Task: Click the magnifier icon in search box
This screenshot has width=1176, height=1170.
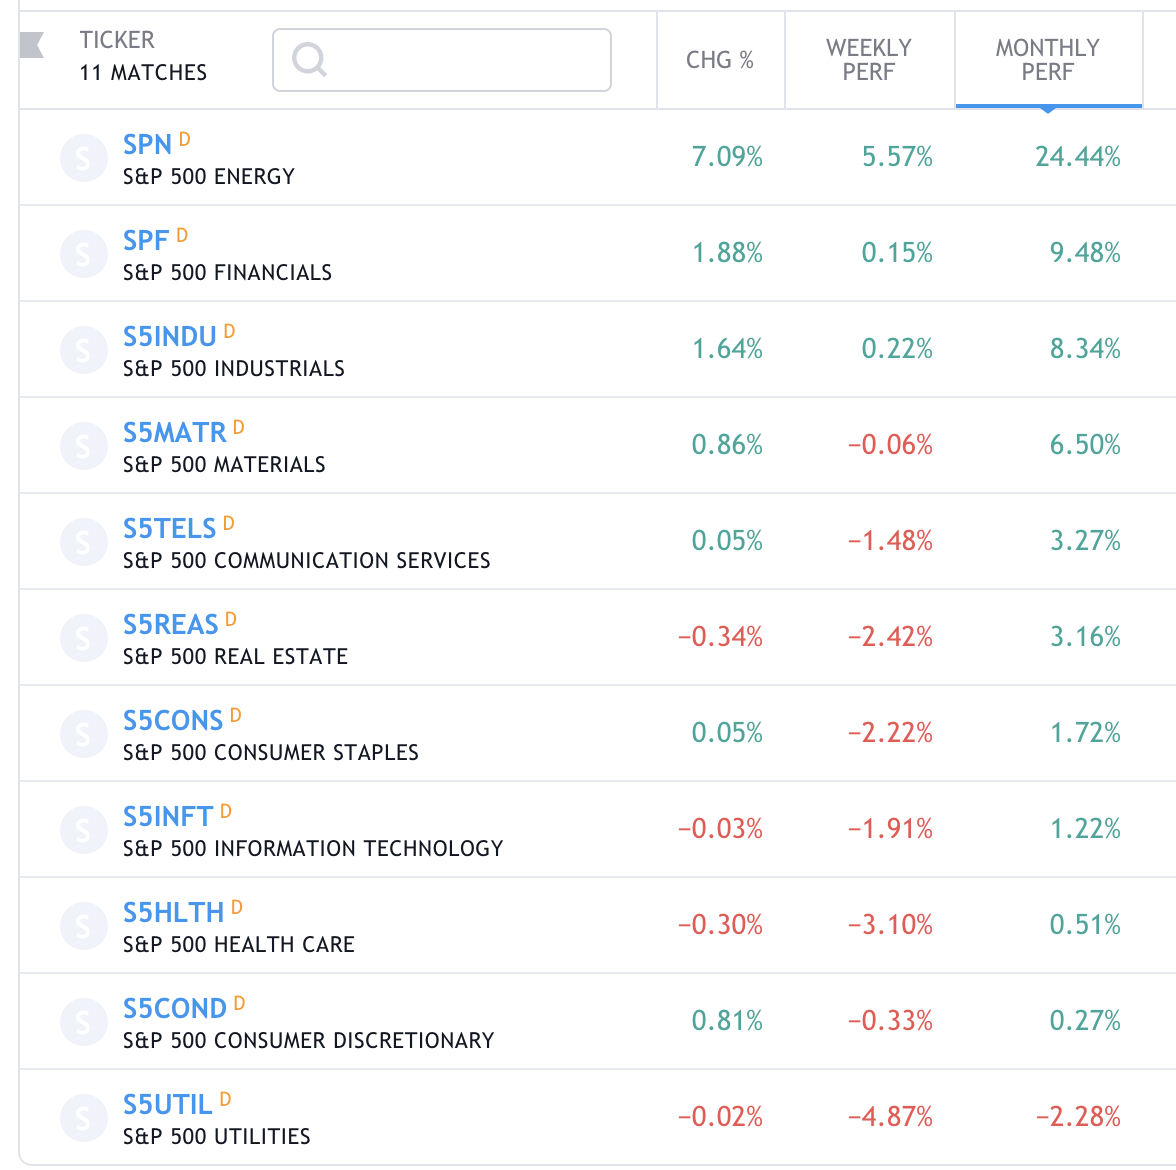Action: [x=309, y=60]
